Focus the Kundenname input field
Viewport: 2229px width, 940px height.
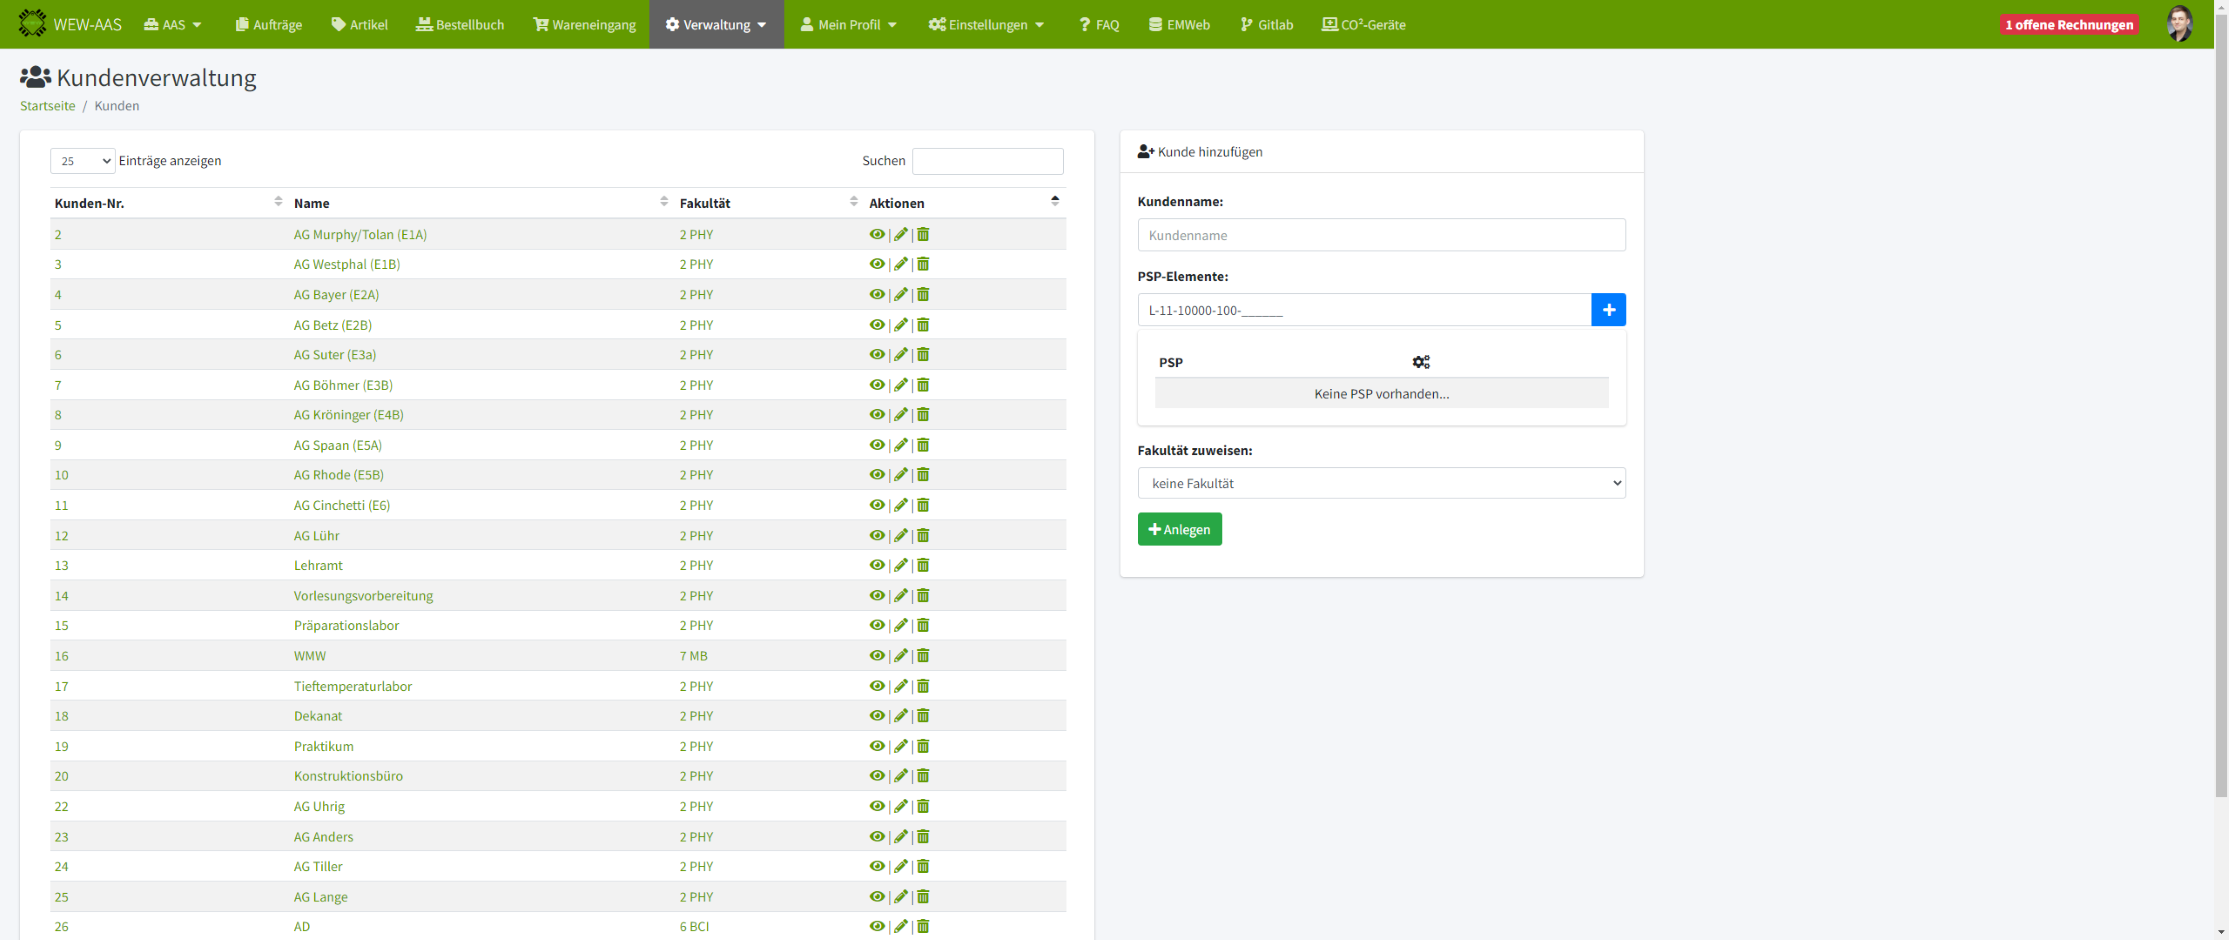pyautogui.click(x=1380, y=235)
